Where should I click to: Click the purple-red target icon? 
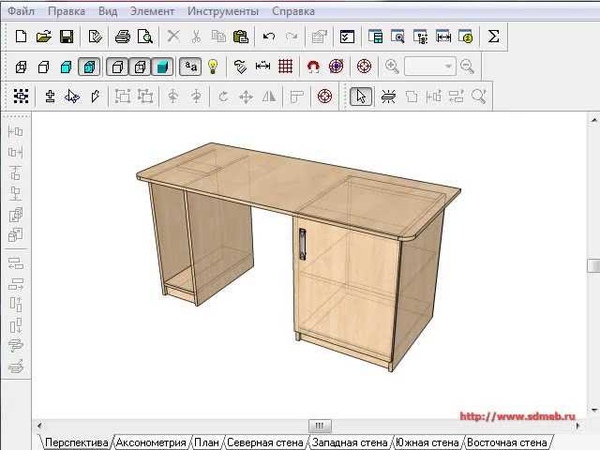pos(336,67)
